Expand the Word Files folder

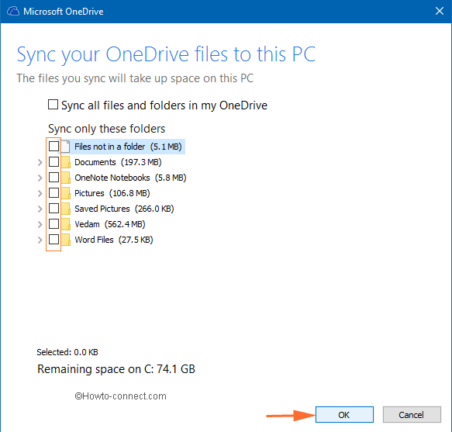pyautogui.click(x=40, y=240)
